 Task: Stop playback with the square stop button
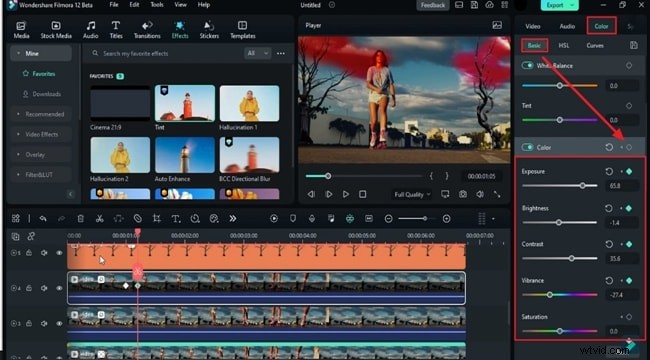click(363, 194)
